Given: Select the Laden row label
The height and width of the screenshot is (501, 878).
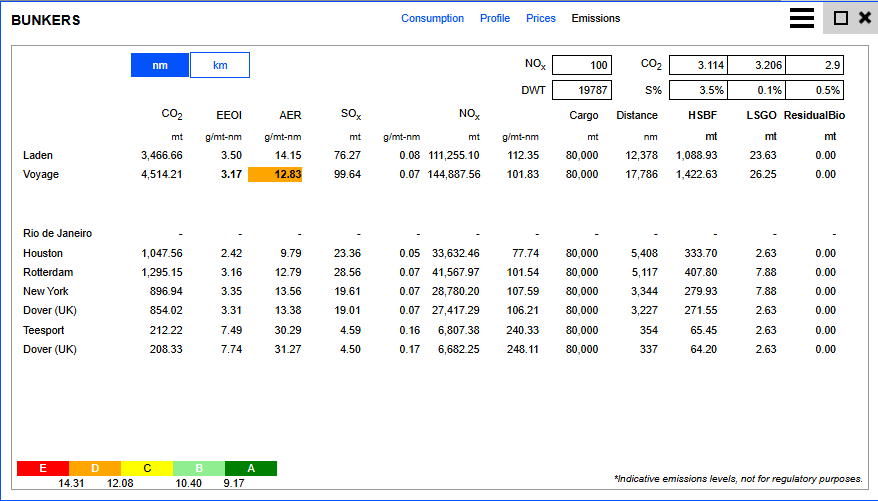Looking at the screenshot, I should pos(38,155).
